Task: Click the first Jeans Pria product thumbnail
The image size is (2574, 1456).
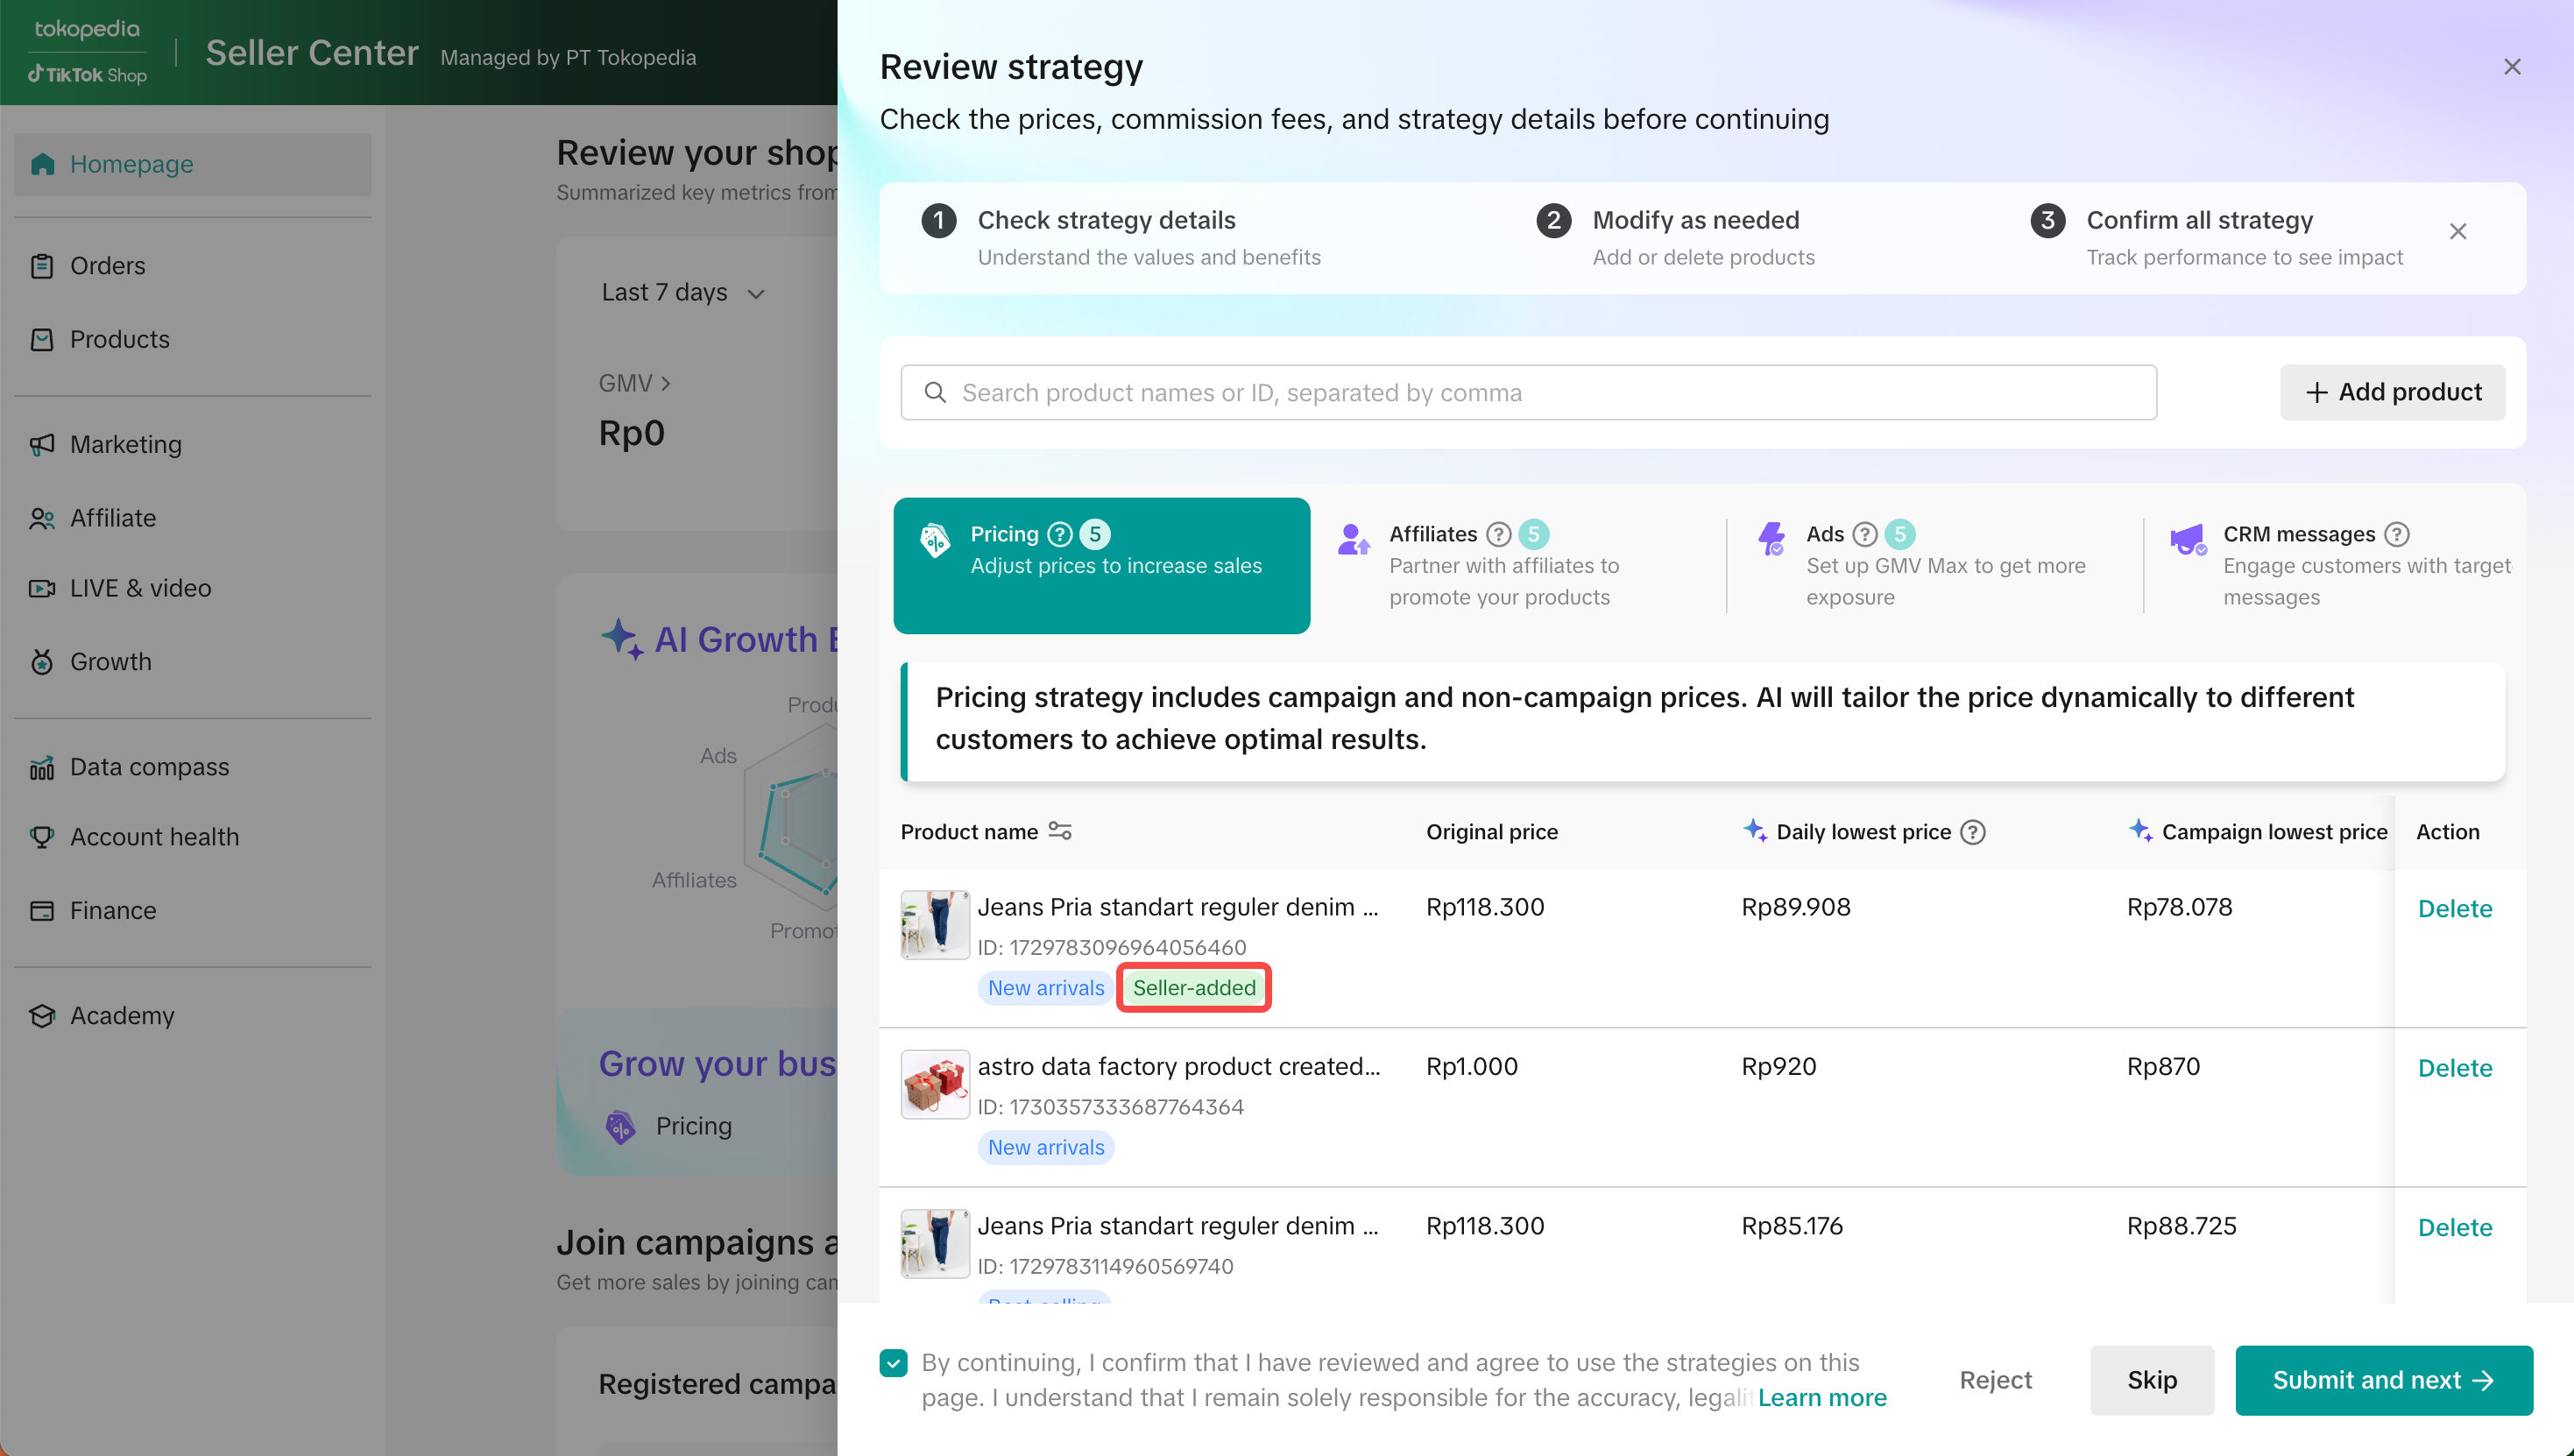Action: click(934, 925)
